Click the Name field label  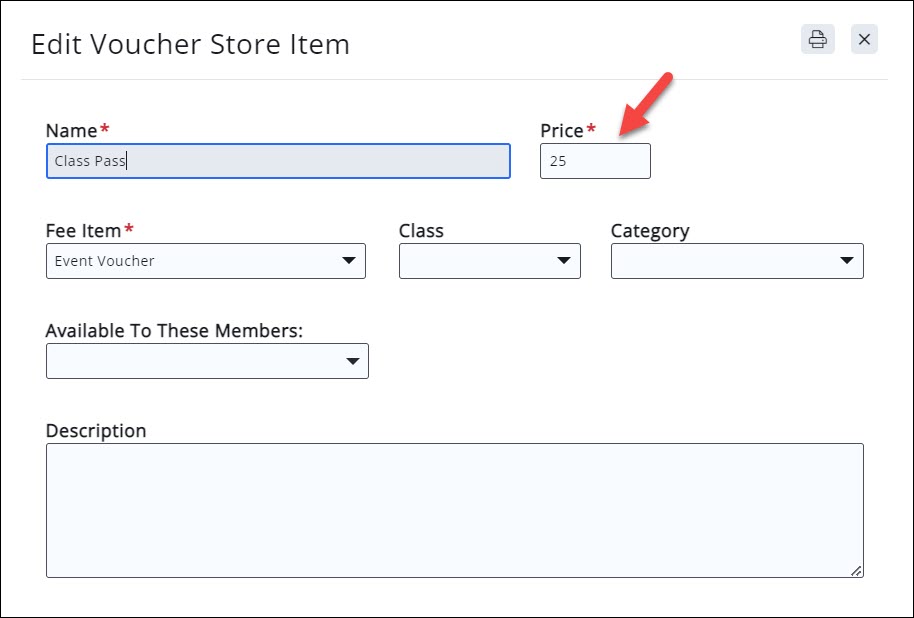tap(72, 131)
